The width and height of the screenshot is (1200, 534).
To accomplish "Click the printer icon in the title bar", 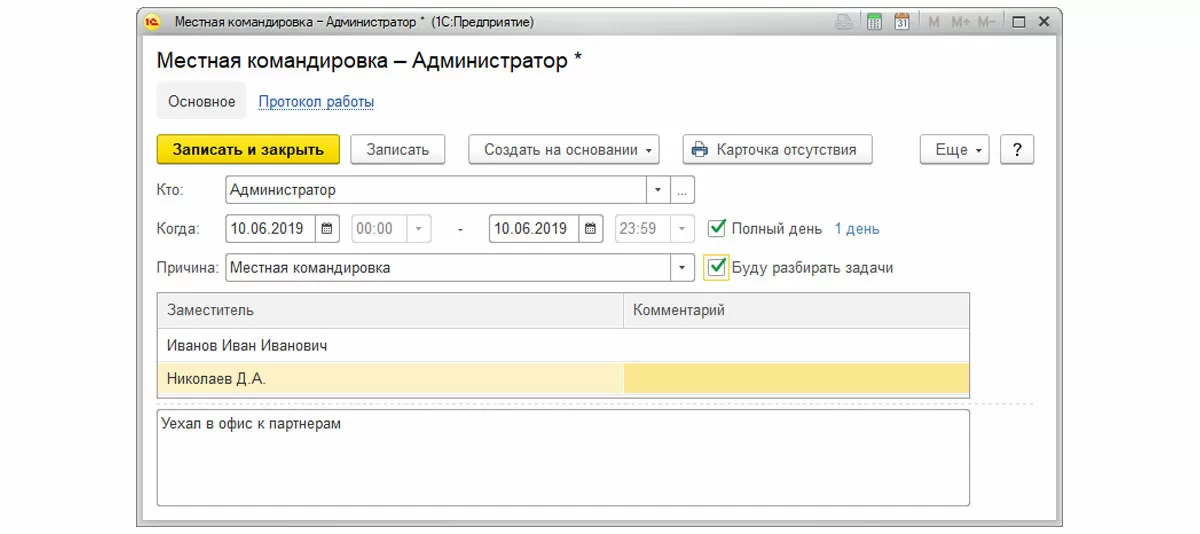I will (x=844, y=22).
